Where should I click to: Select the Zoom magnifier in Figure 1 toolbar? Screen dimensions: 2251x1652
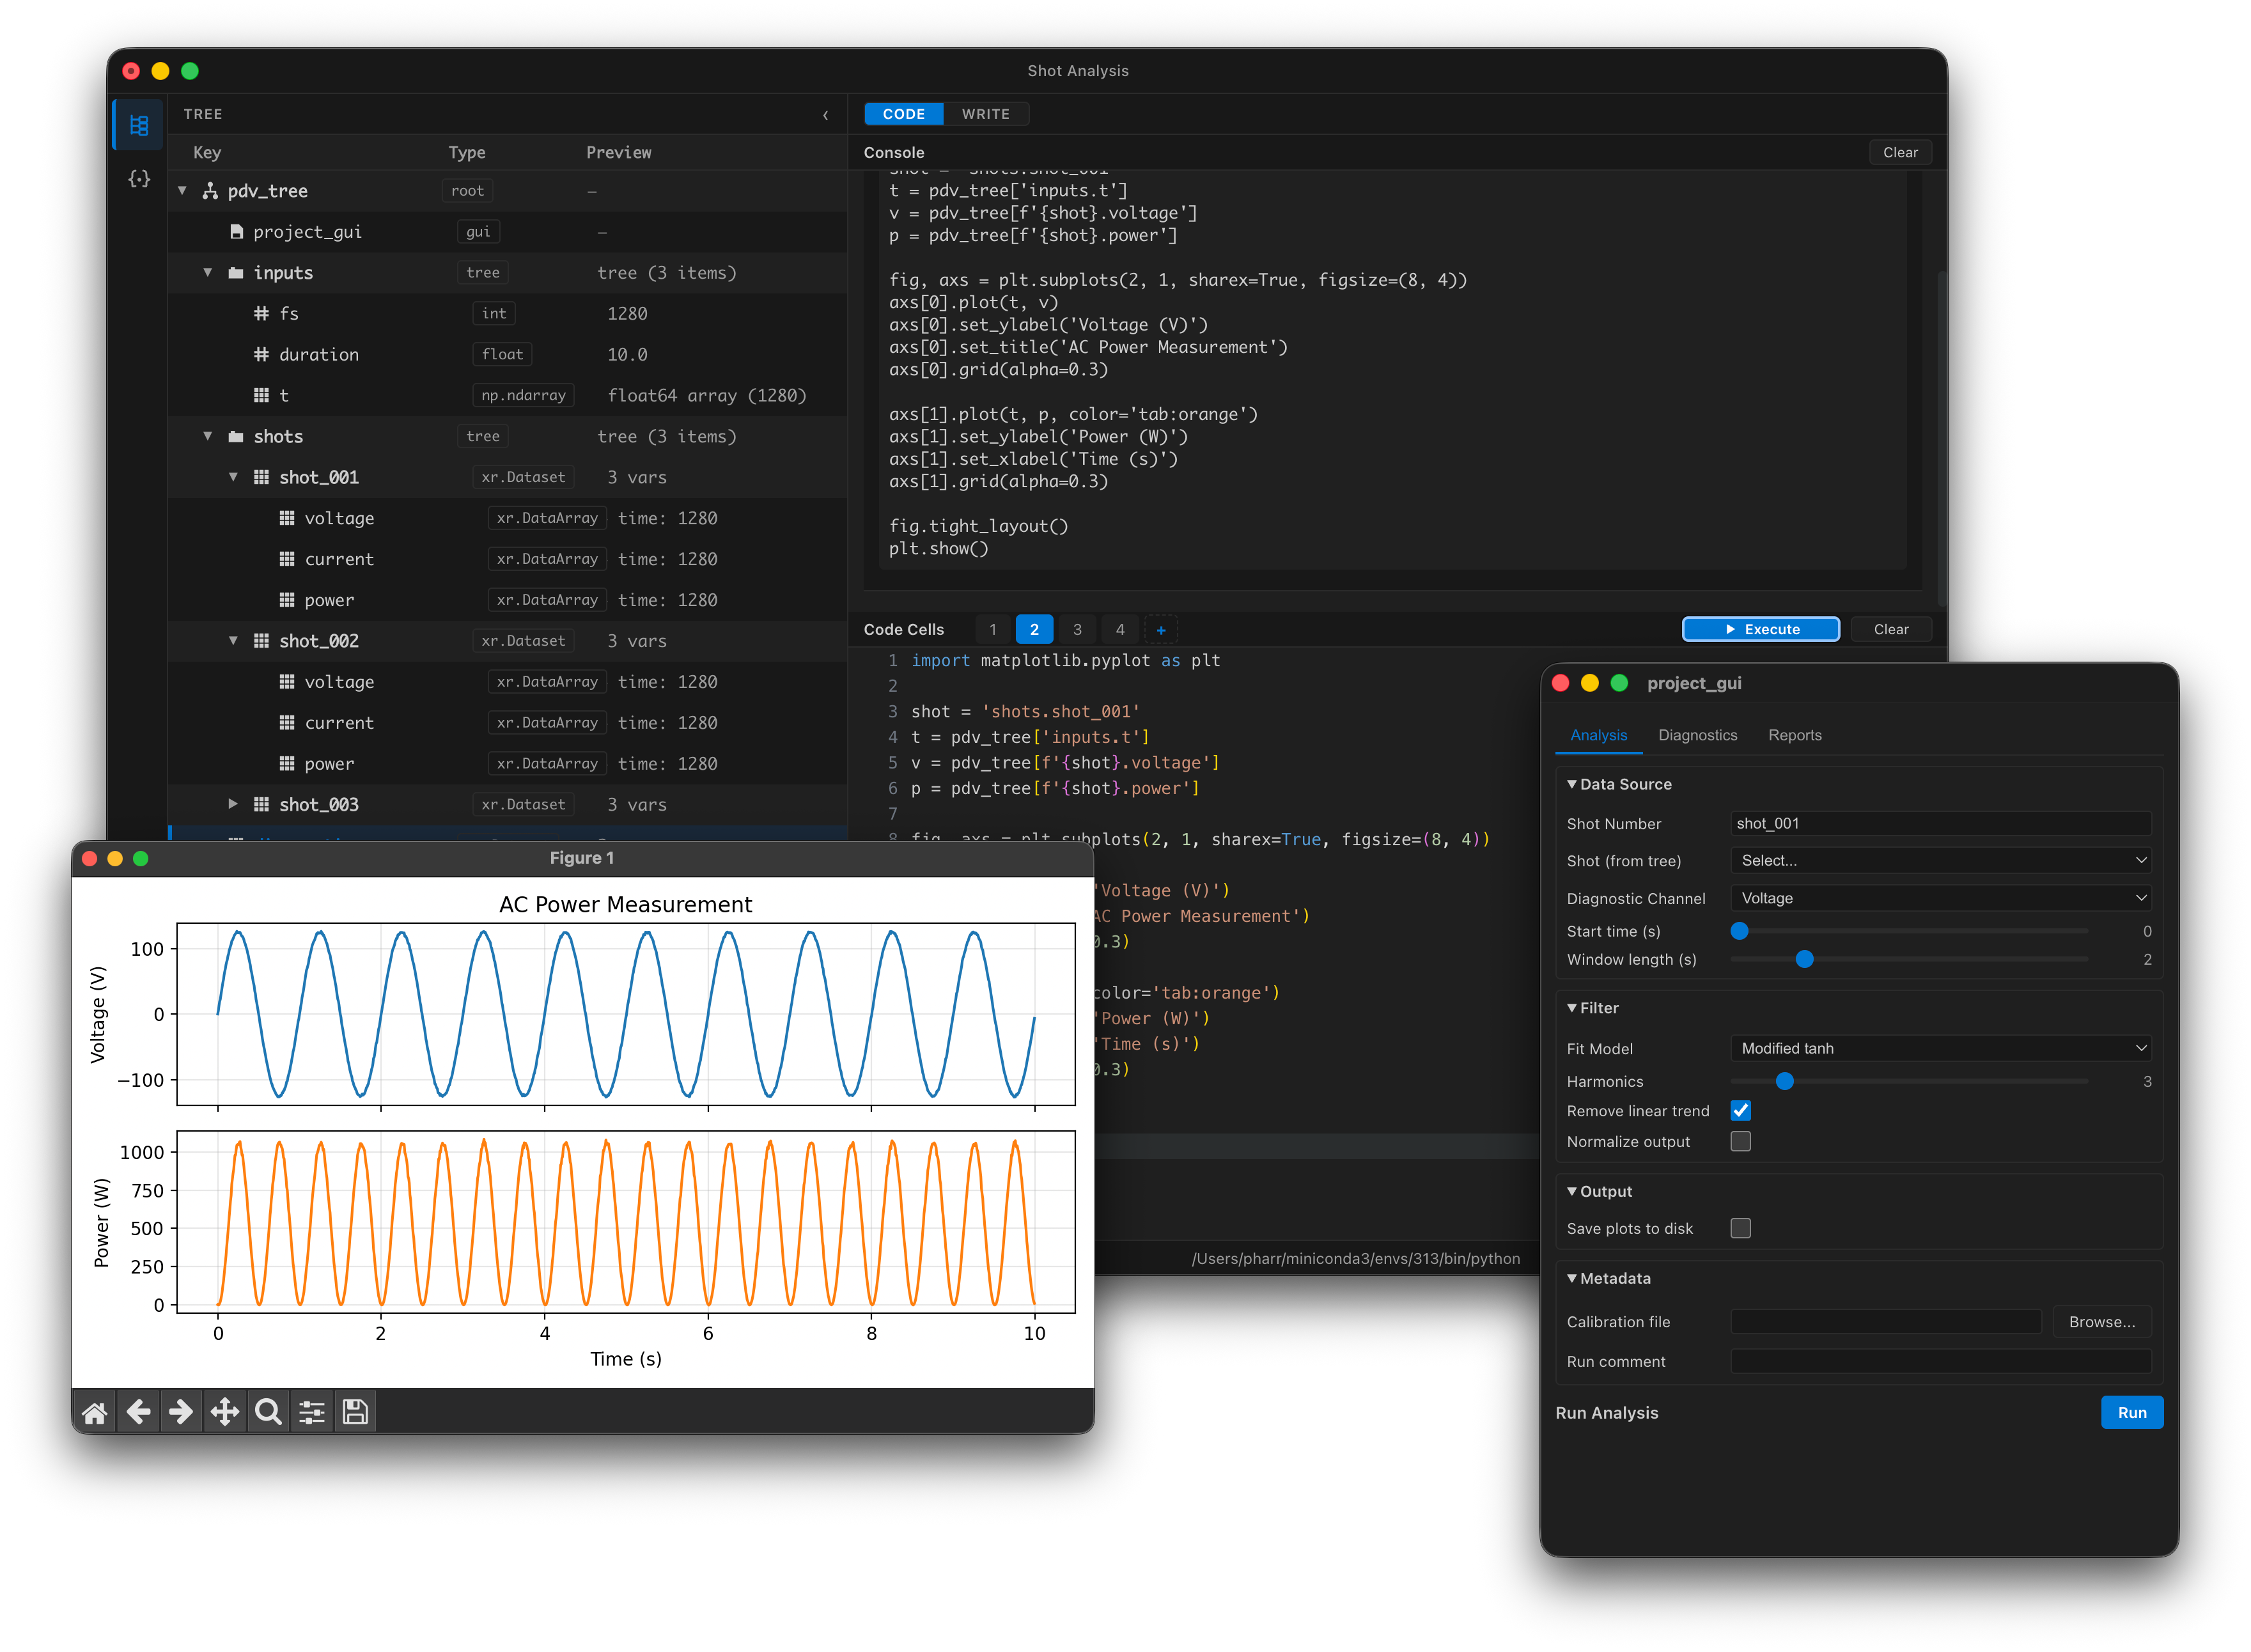268,1413
